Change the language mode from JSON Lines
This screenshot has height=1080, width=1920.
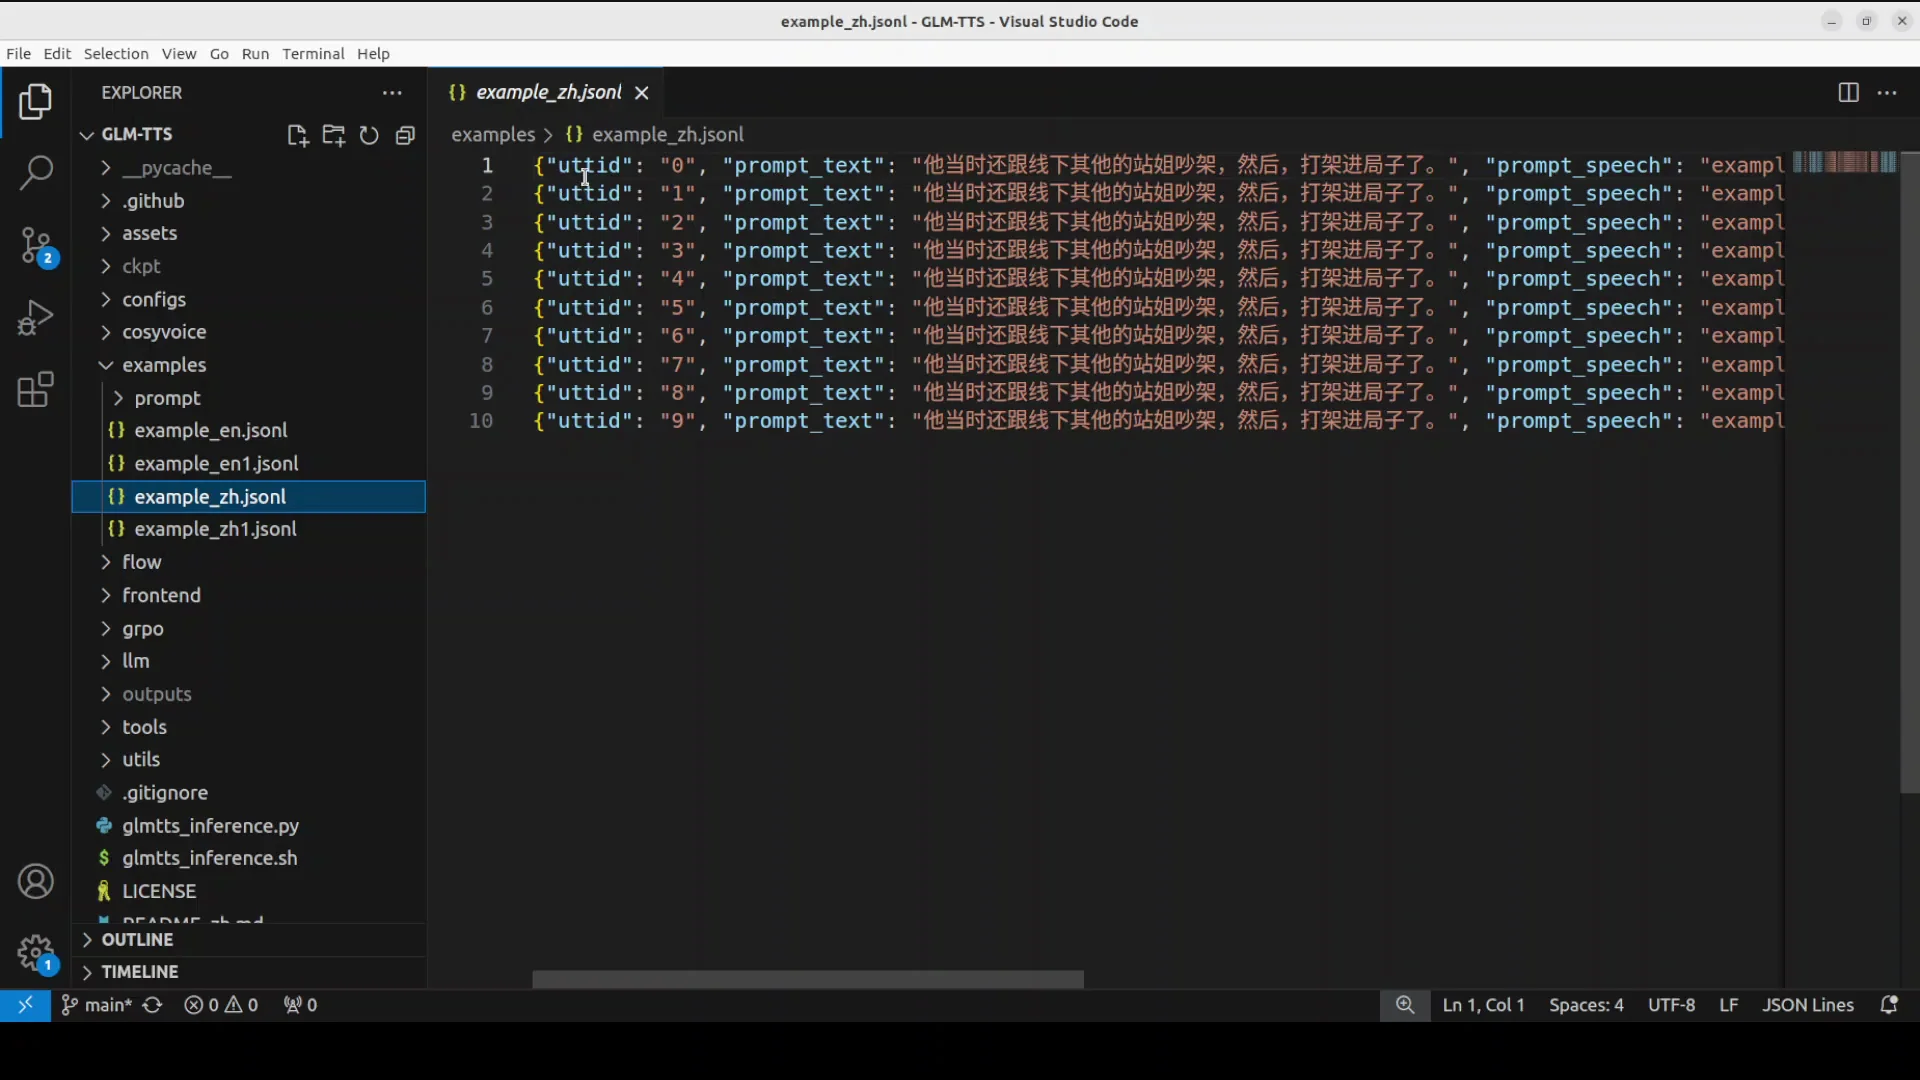click(x=1808, y=1005)
